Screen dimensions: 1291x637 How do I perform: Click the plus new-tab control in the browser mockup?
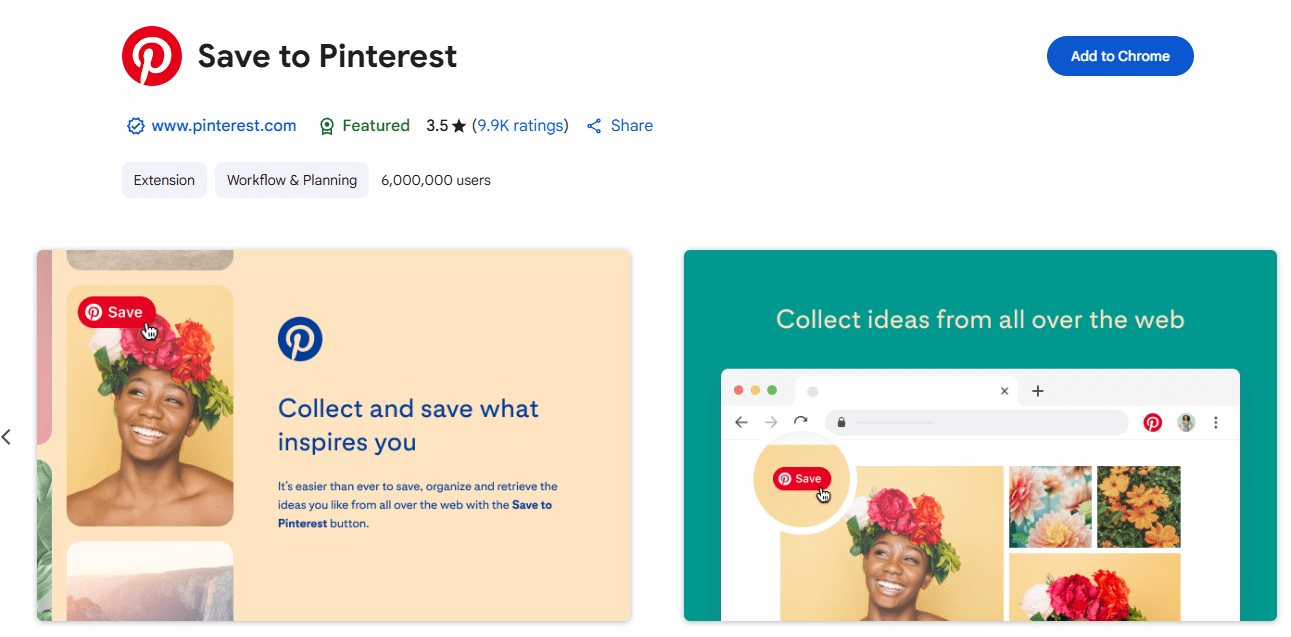pyautogui.click(x=1037, y=391)
